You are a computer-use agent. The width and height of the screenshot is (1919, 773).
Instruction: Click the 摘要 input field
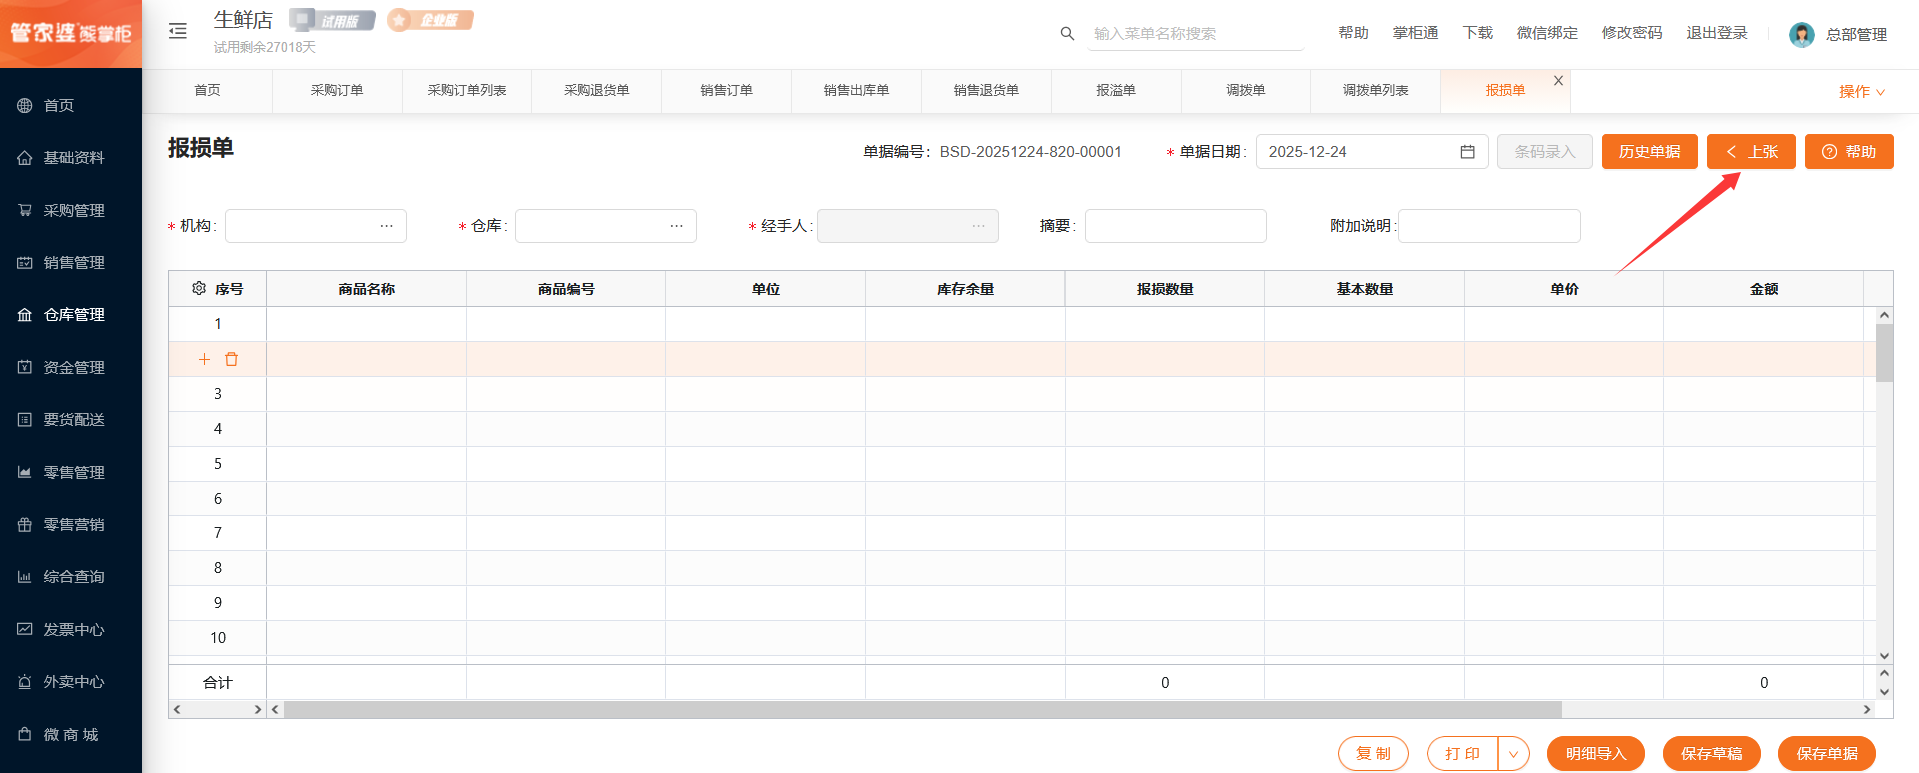tap(1175, 226)
